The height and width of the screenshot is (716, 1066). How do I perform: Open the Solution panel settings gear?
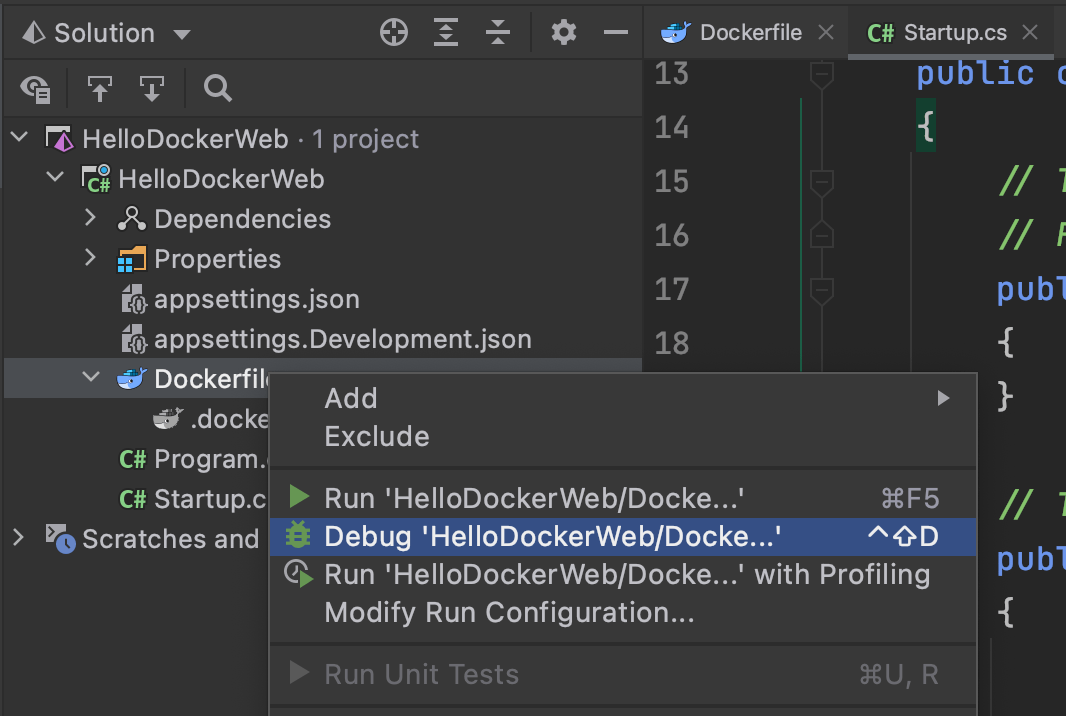[x=564, y=33]
